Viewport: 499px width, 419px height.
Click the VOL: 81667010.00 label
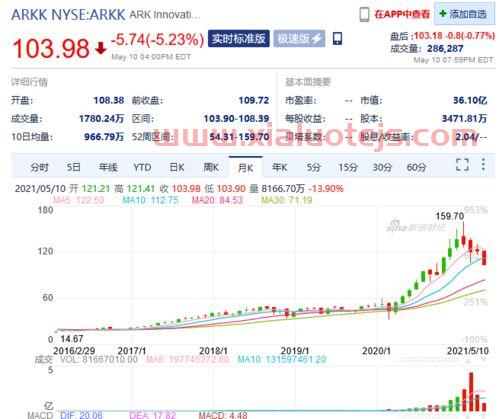[99, 359]
